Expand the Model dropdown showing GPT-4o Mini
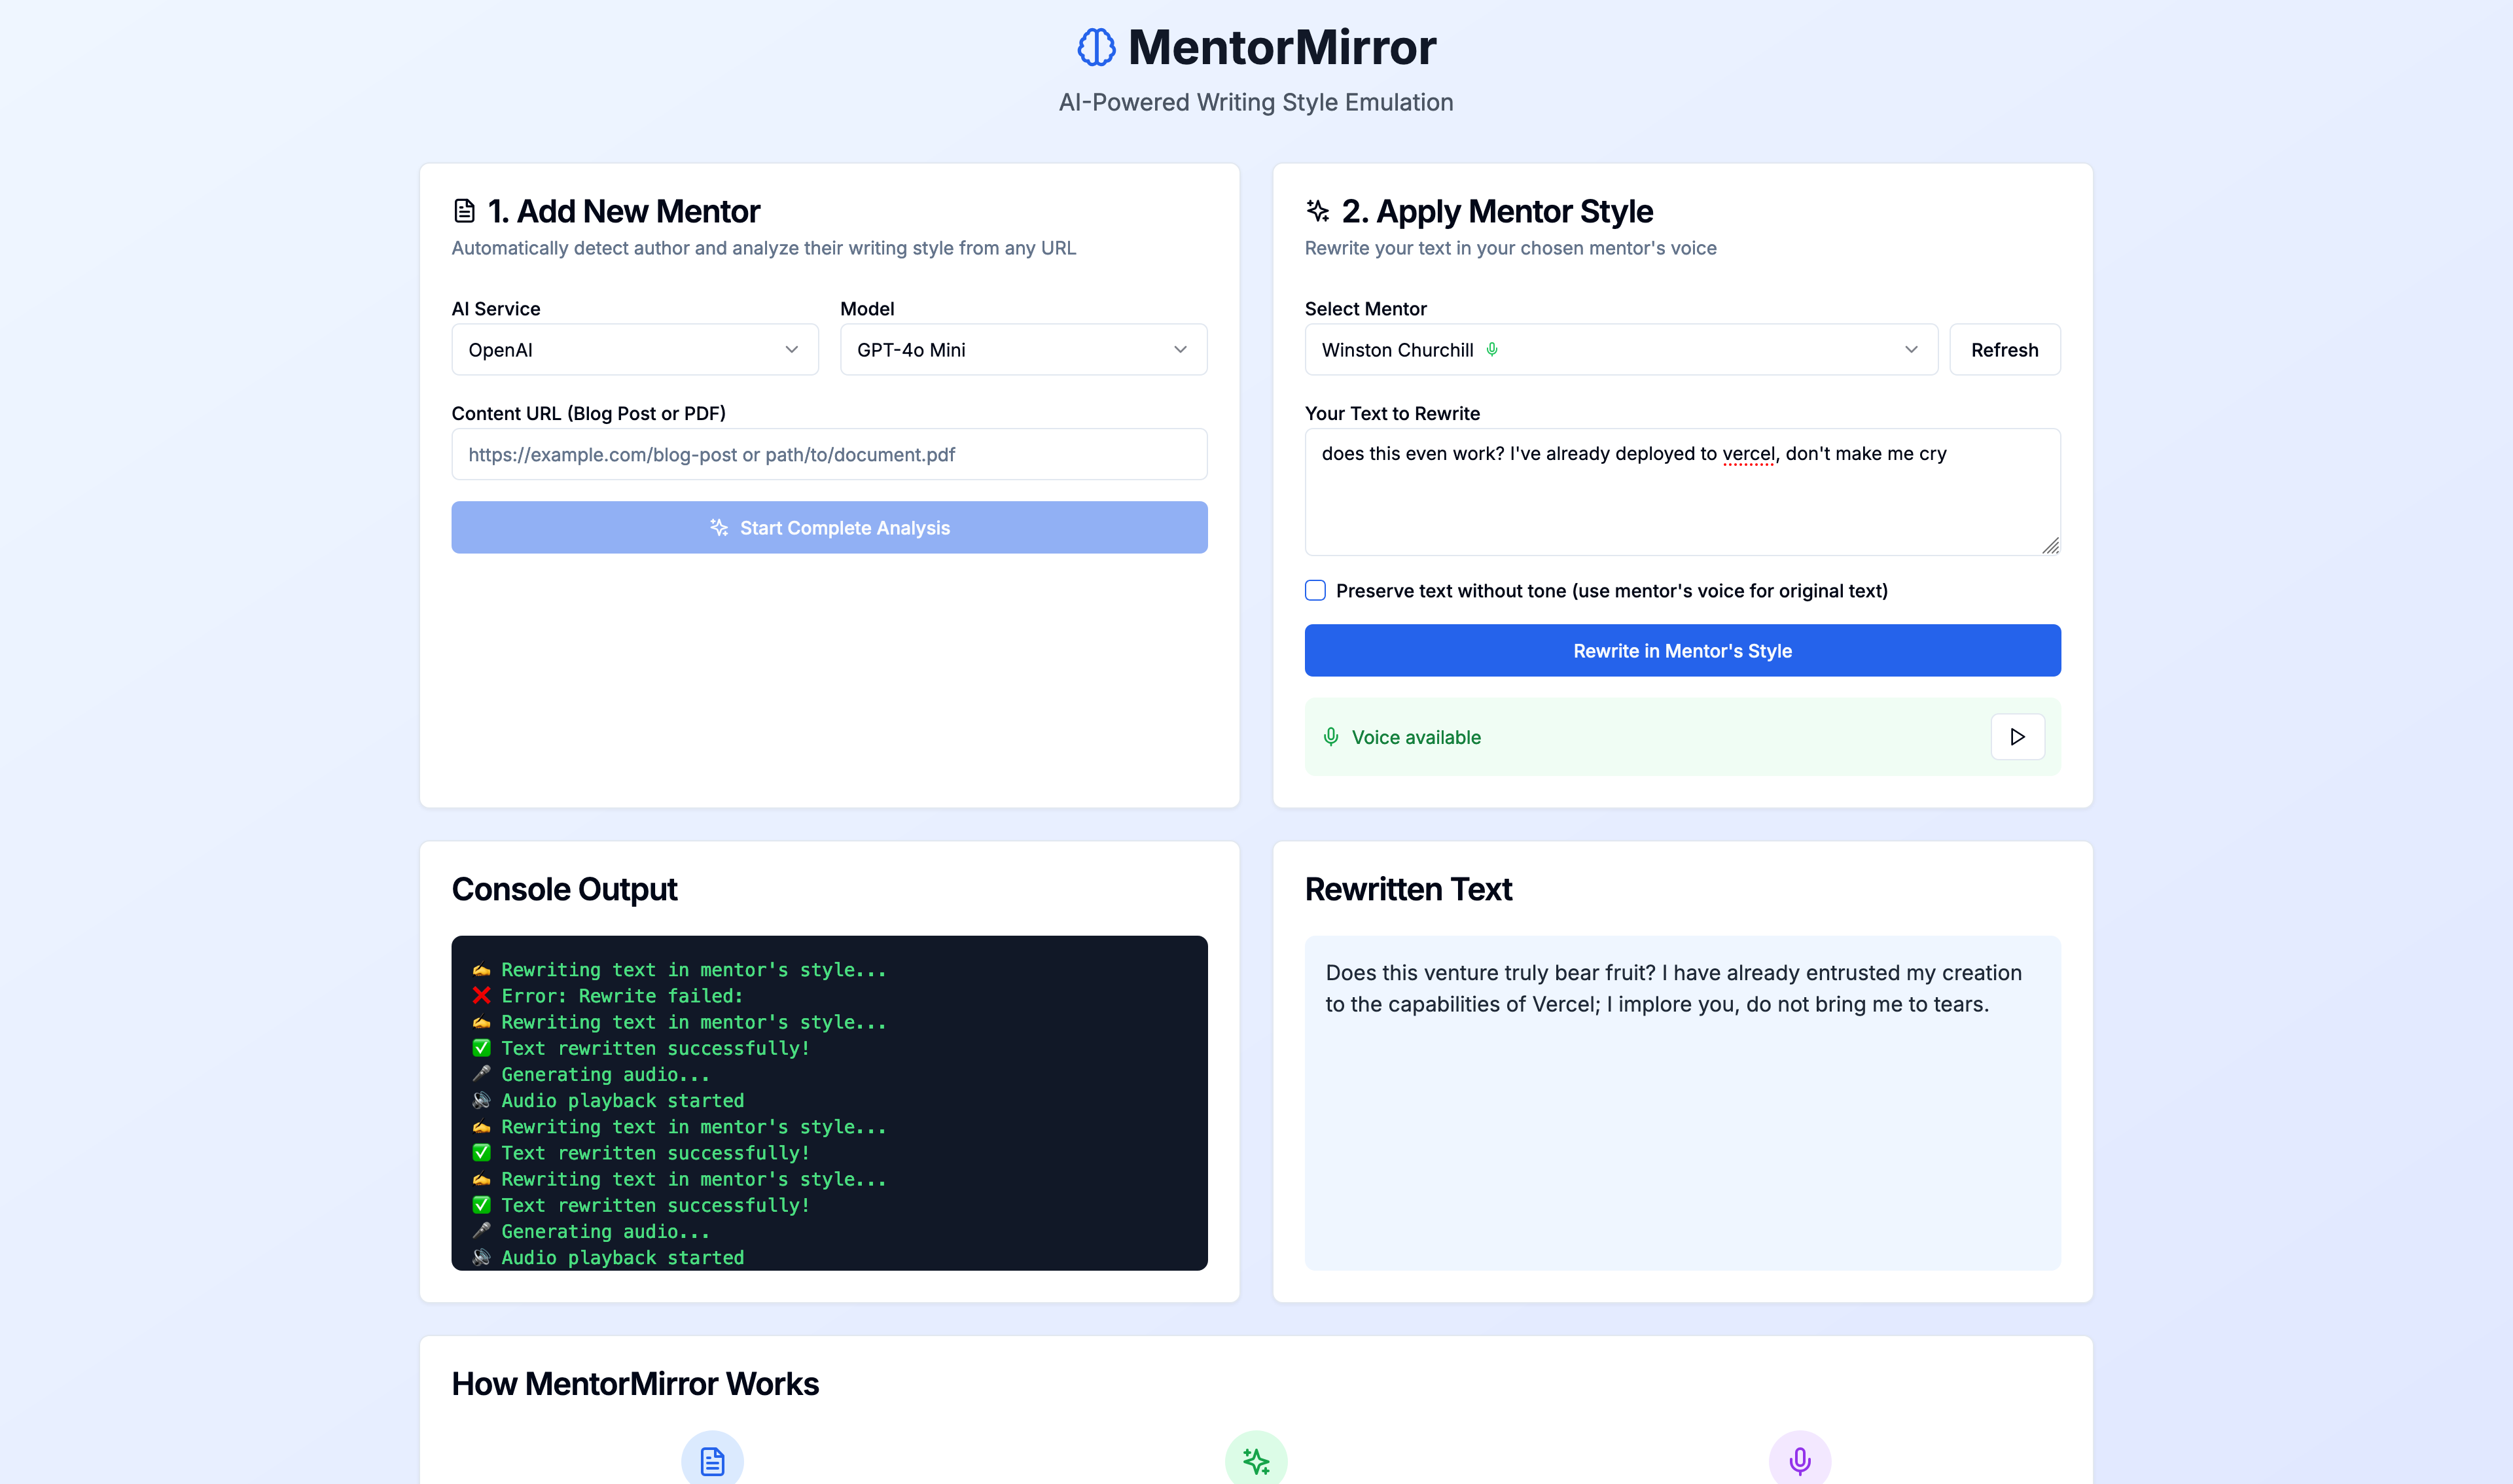The width and height of the screenshot is (2513, 1484). (1022, 350)
